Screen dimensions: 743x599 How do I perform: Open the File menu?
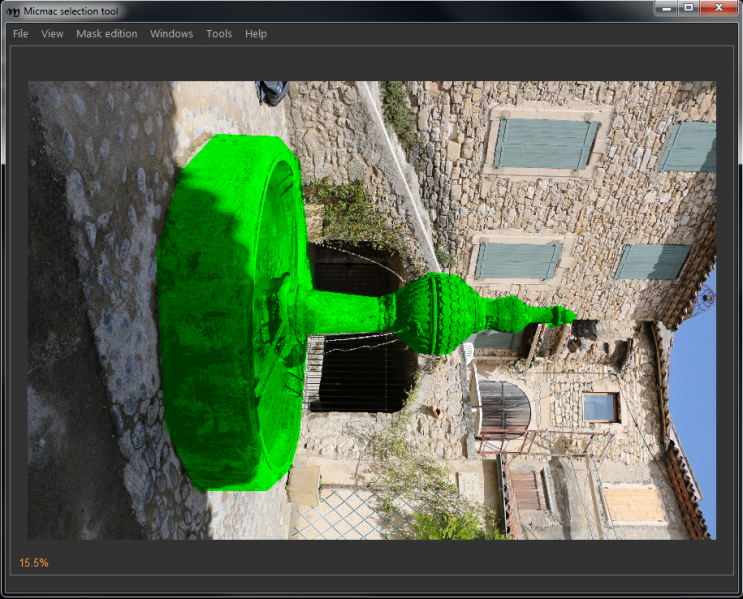[20, 34]
